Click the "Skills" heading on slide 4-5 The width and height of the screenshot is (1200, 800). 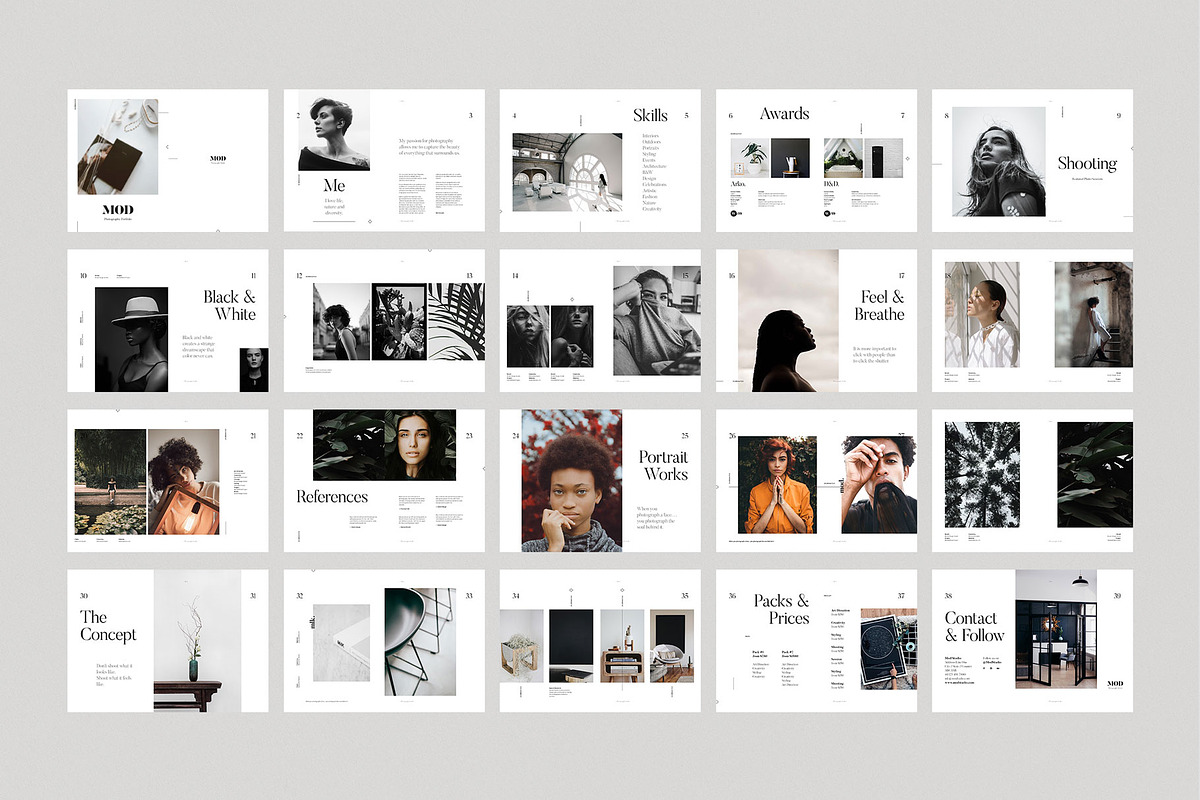coord(650,116)
